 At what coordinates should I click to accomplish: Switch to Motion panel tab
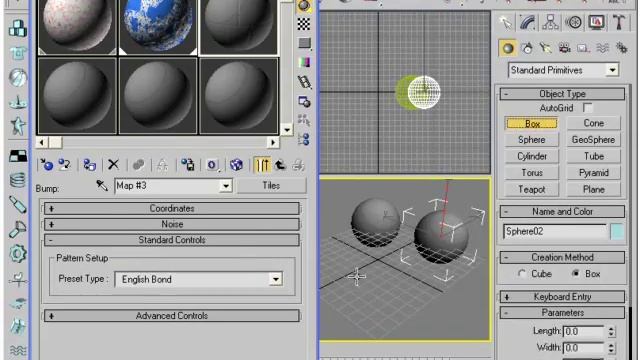tap(573, 22)
